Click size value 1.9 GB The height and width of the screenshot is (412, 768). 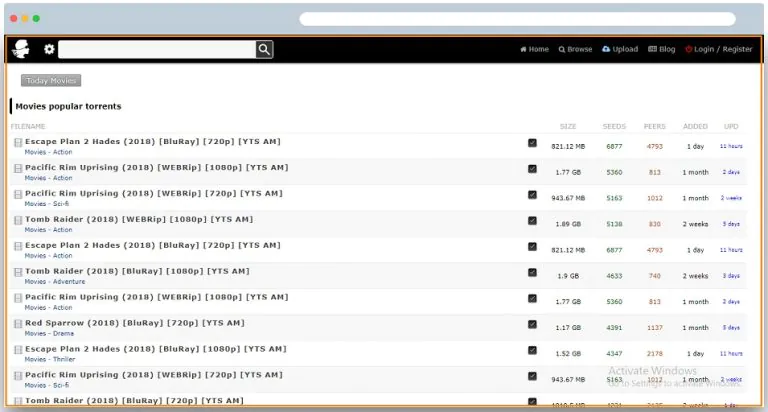568,276
